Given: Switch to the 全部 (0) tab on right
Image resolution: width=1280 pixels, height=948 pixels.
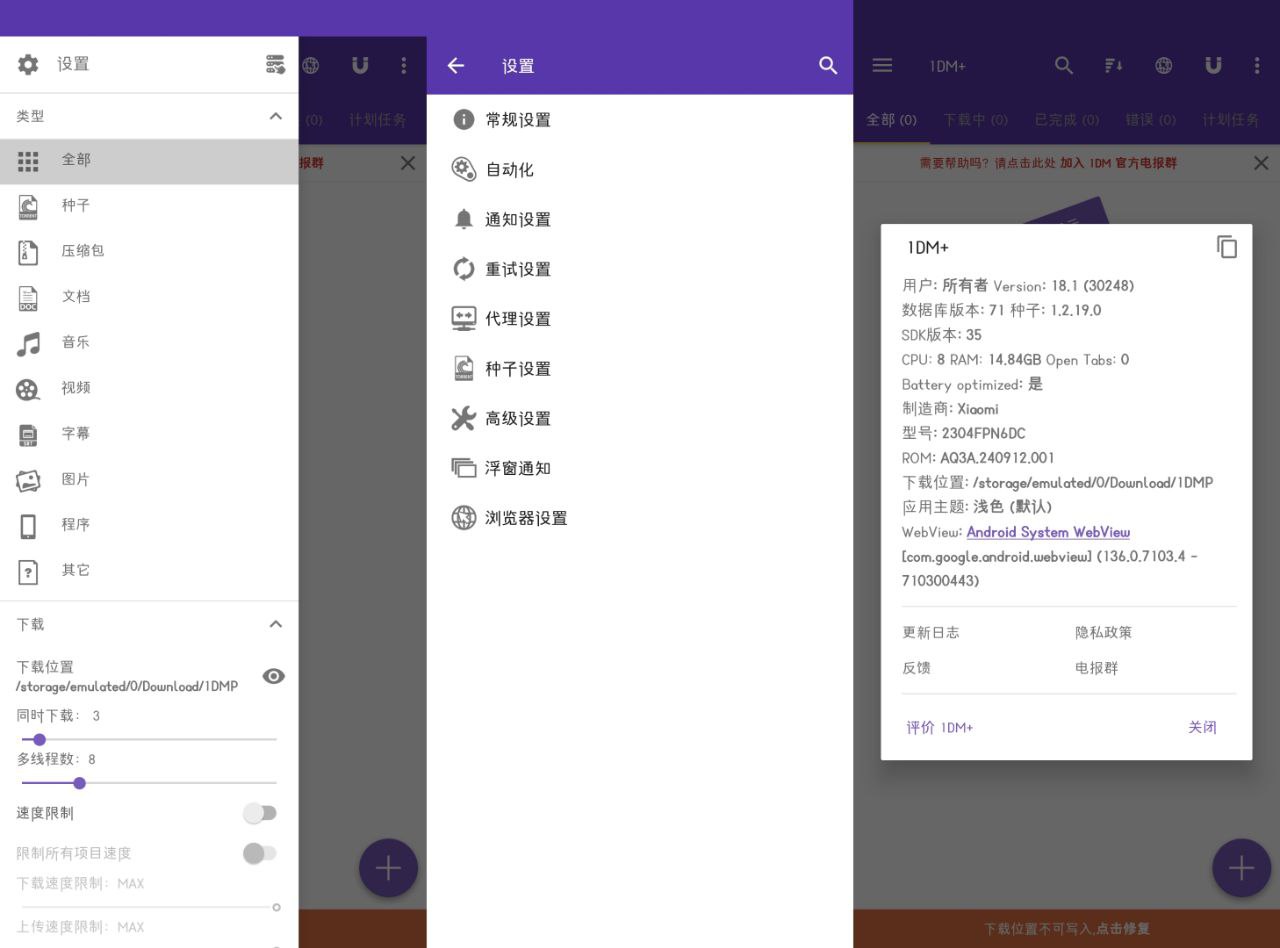Looking at the screenshot, I should click(891, 120).
